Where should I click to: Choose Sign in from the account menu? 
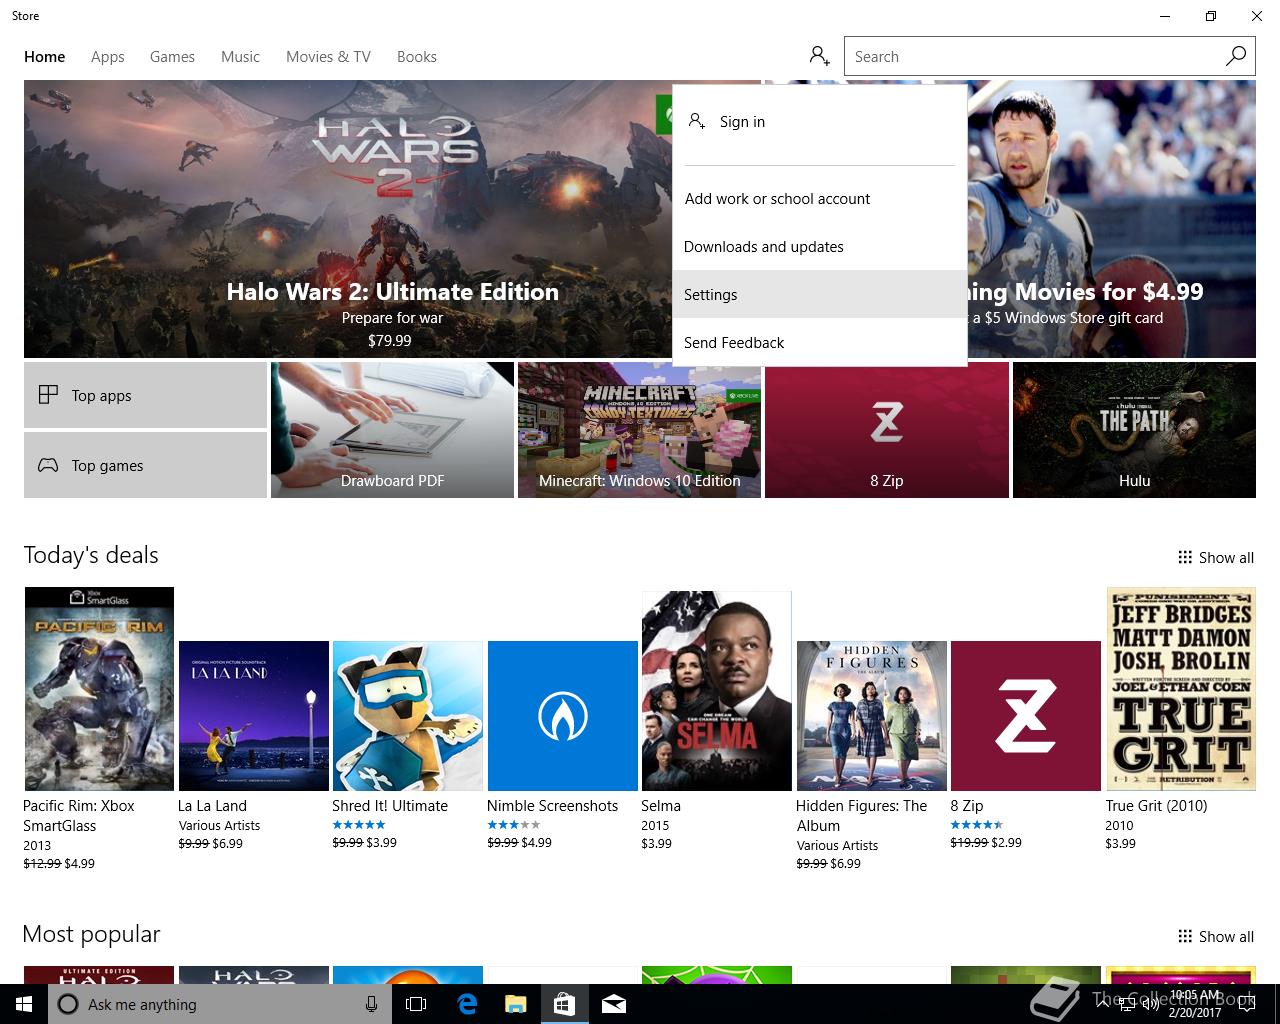pyautogui.click(x=820, y=121)
